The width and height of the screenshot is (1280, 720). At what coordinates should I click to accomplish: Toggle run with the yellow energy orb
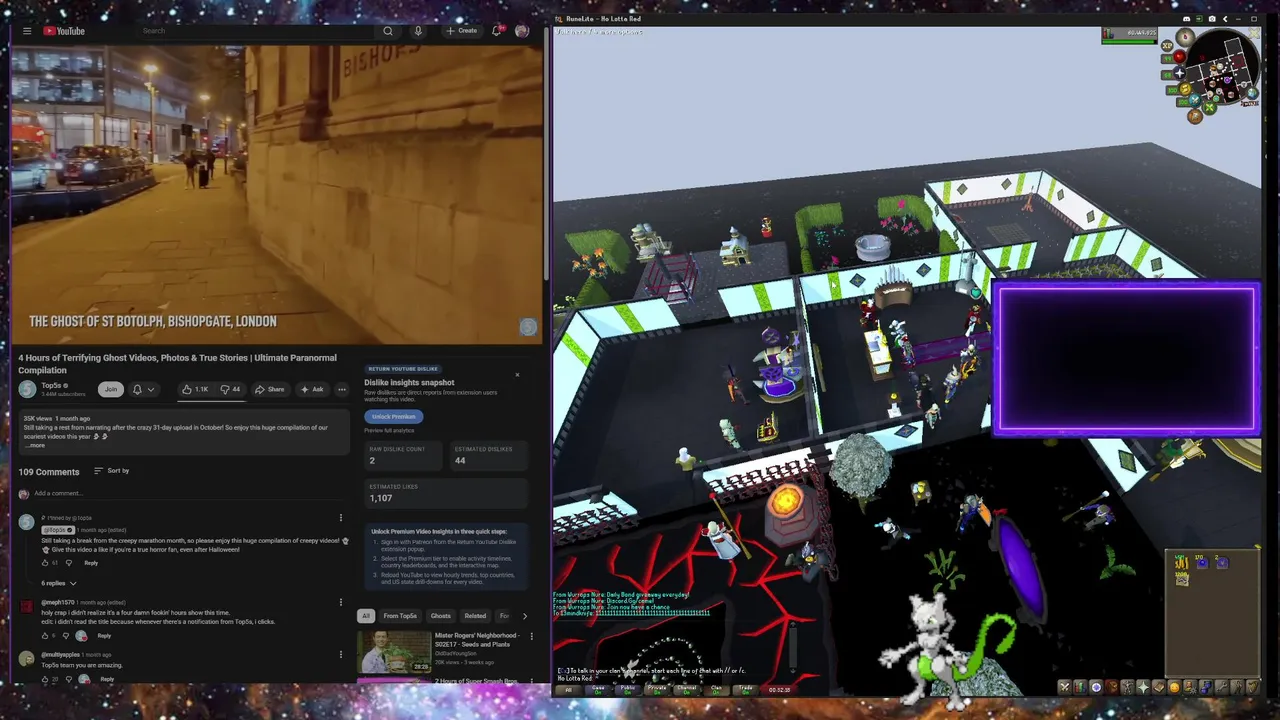(1185, 88)
